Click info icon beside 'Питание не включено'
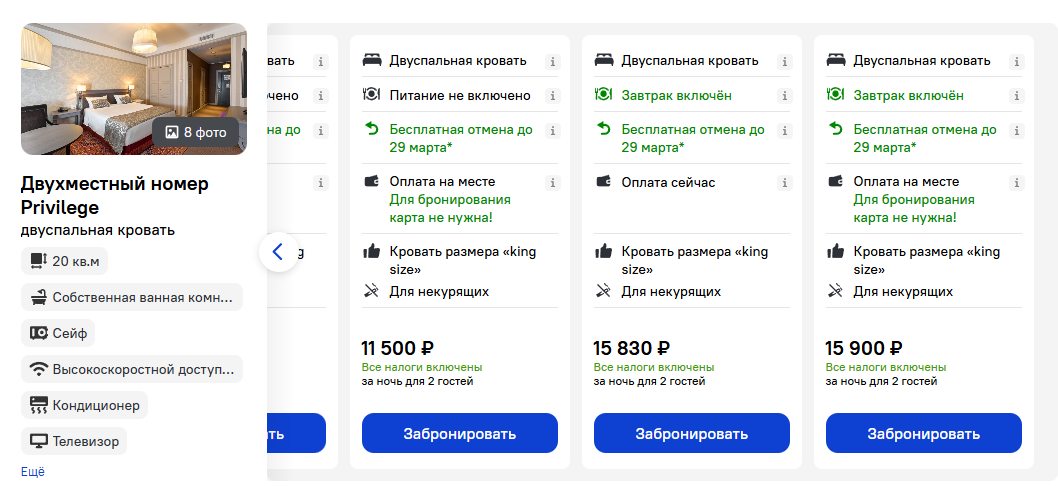The height and width of the screenshot is (486, 1058). tap(553, 96)
